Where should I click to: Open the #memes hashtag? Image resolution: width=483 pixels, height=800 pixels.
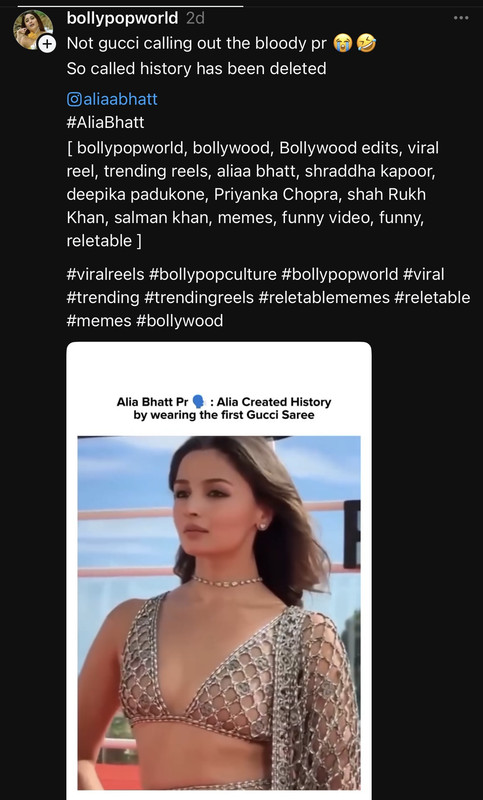[99, 321]
